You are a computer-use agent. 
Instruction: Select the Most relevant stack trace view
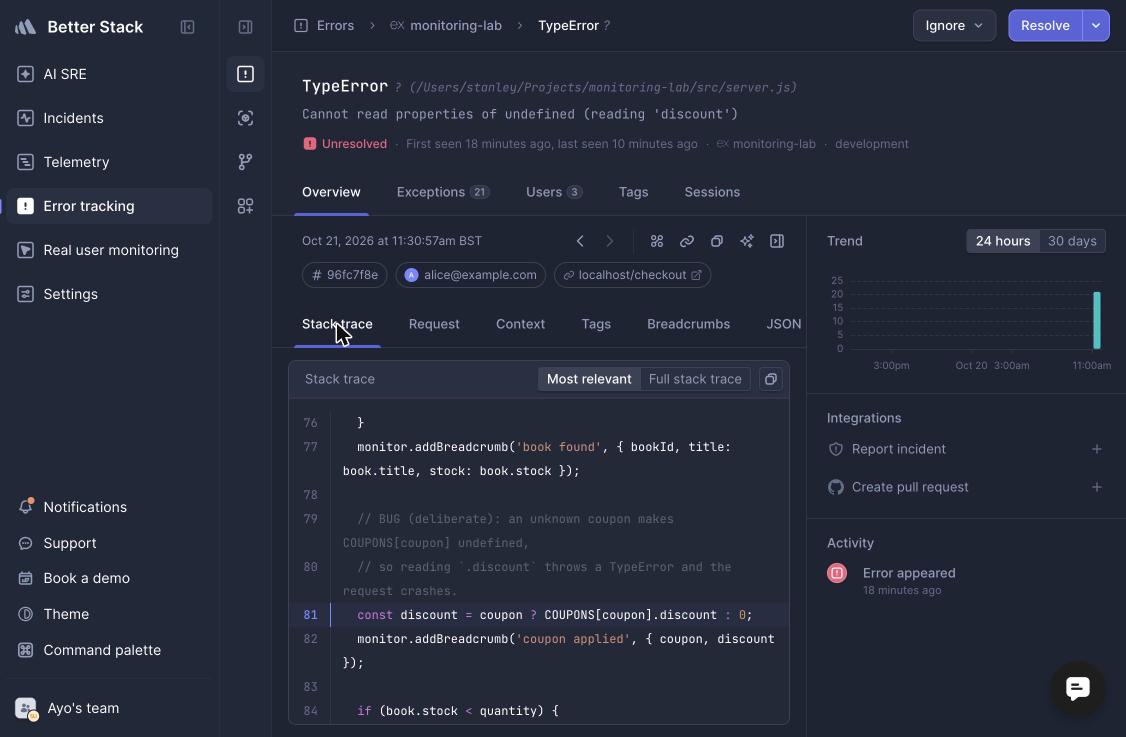[x=589, y=379]
